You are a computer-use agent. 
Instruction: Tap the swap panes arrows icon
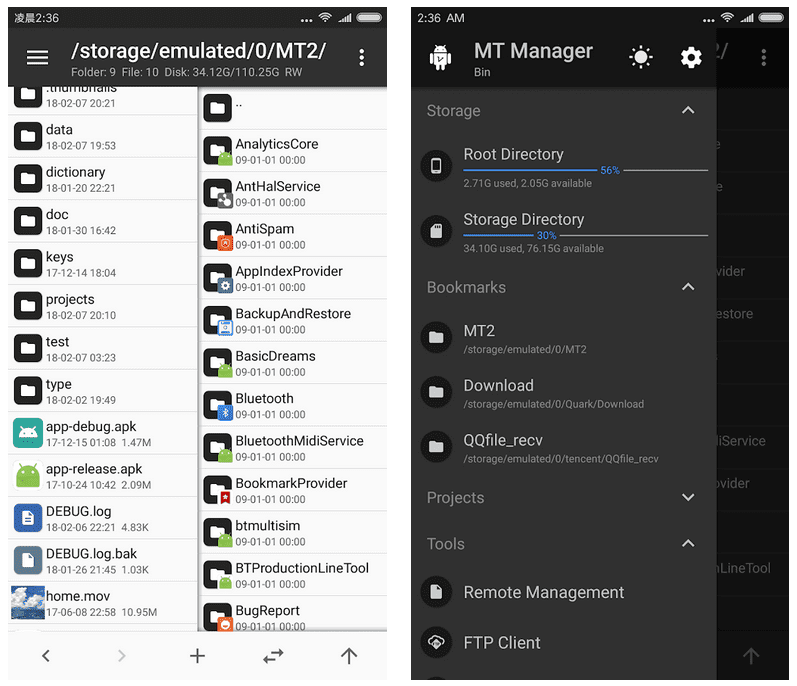tap(273, 656)
